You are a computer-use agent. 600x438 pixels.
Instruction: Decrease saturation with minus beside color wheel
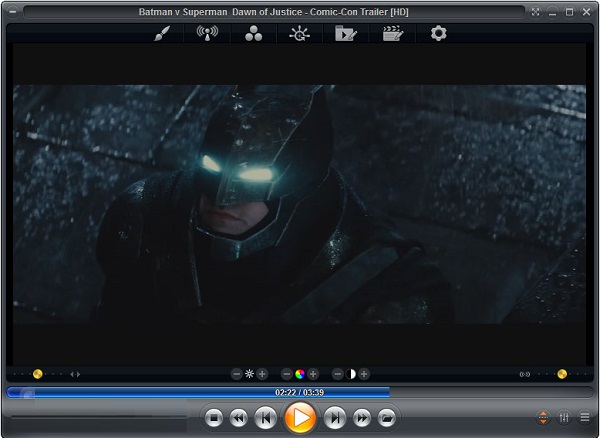click(286, 374)
